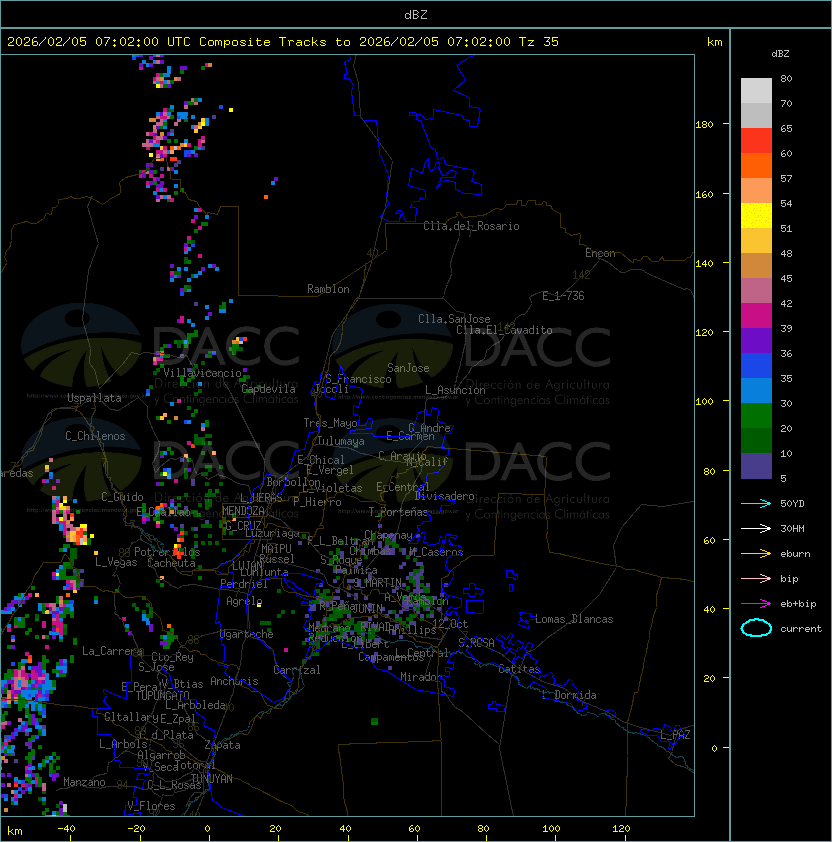Image resolution: width=832 pixels, height=842 pixels.
Task: Click the Carrizal label
Action: point(297,670)
